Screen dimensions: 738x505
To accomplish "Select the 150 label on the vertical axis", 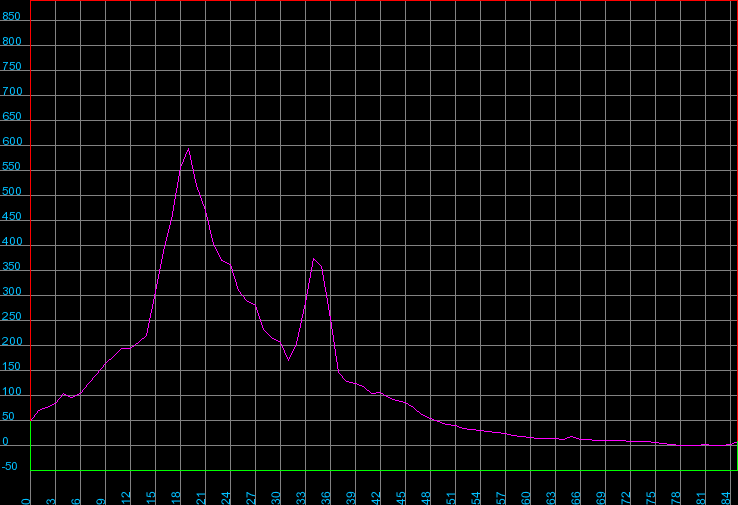I will coord(11,366).
